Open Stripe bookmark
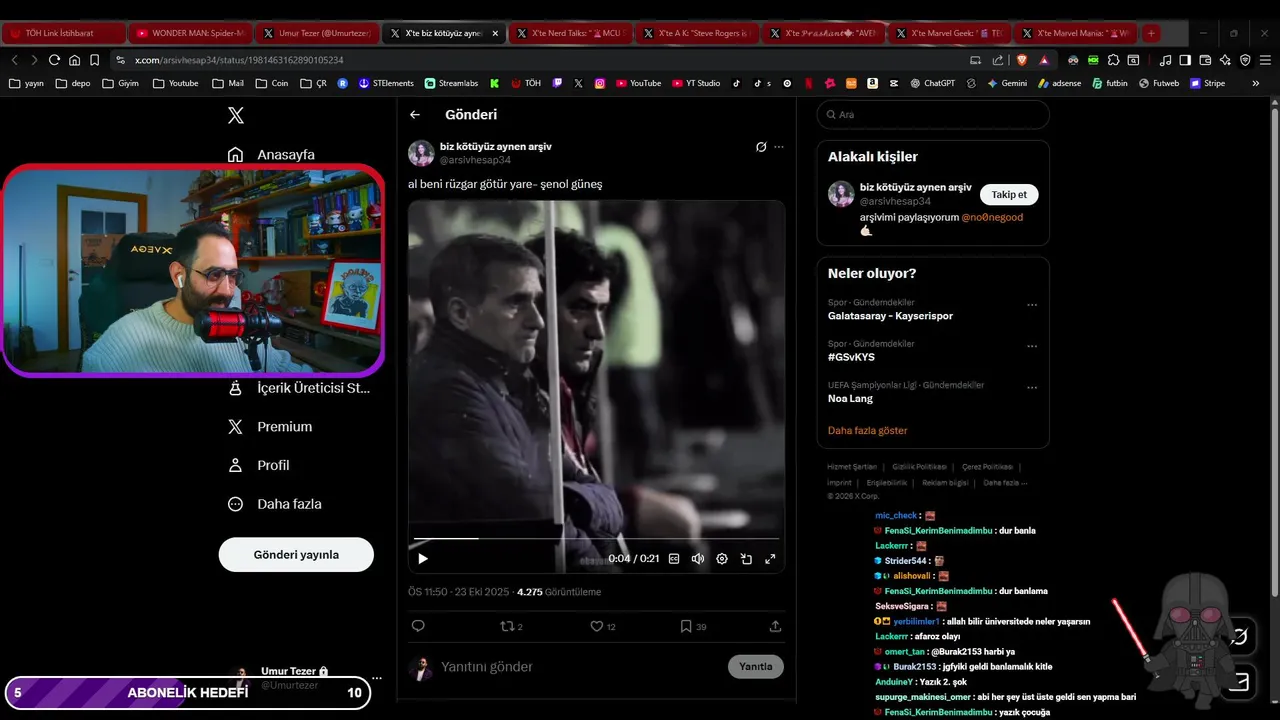 (x=1207, y=83)
